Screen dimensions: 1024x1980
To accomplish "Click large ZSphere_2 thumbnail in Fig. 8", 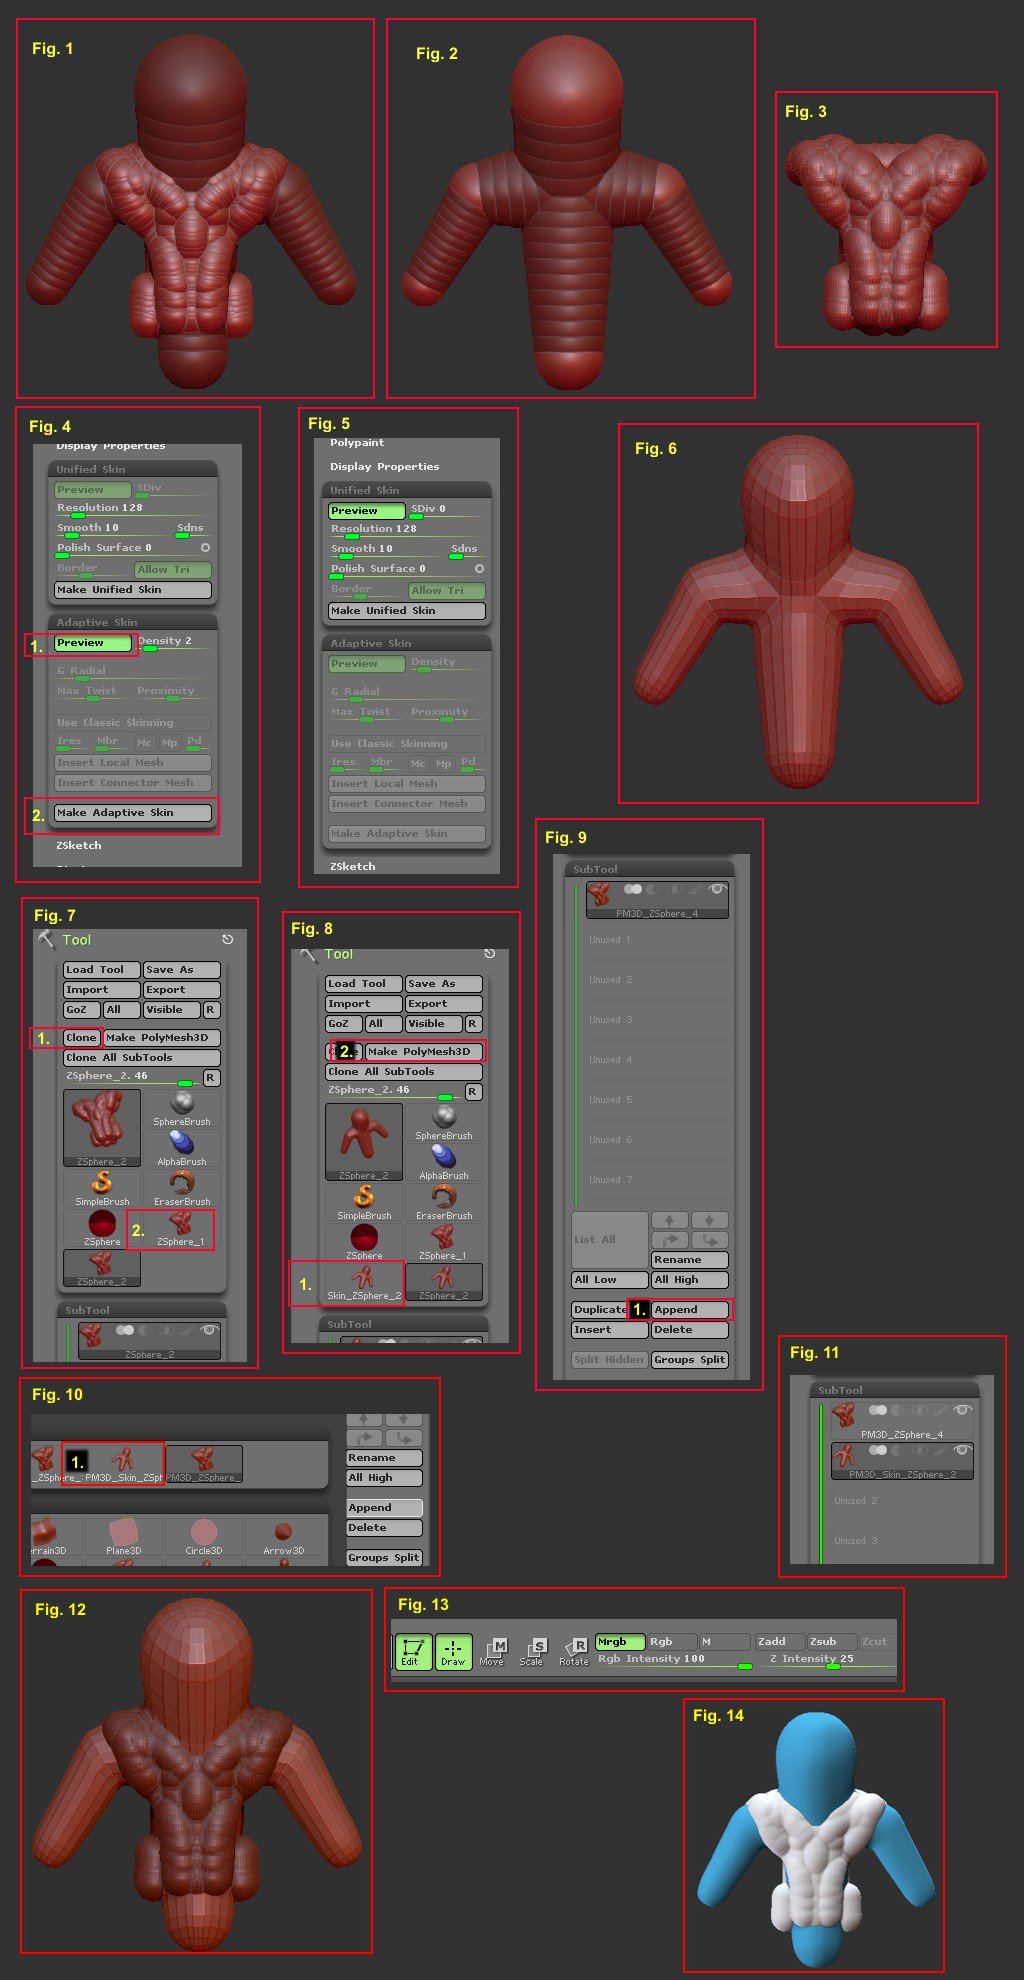I will coord(364,1142).
